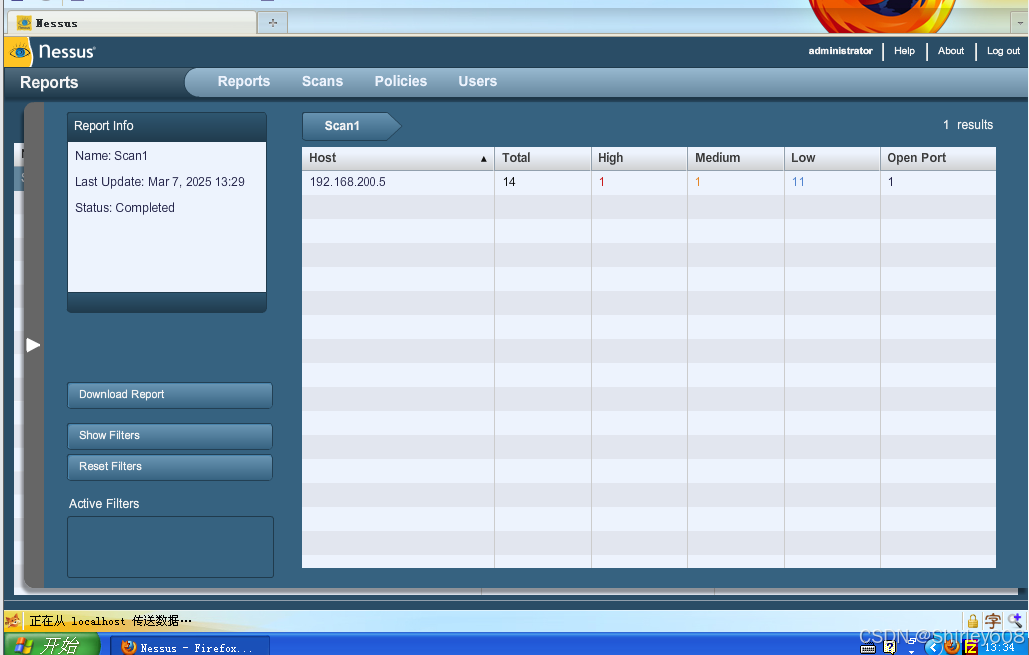Click the 1 results count label
The image size is (1029, 655).
tap(968, 125)
